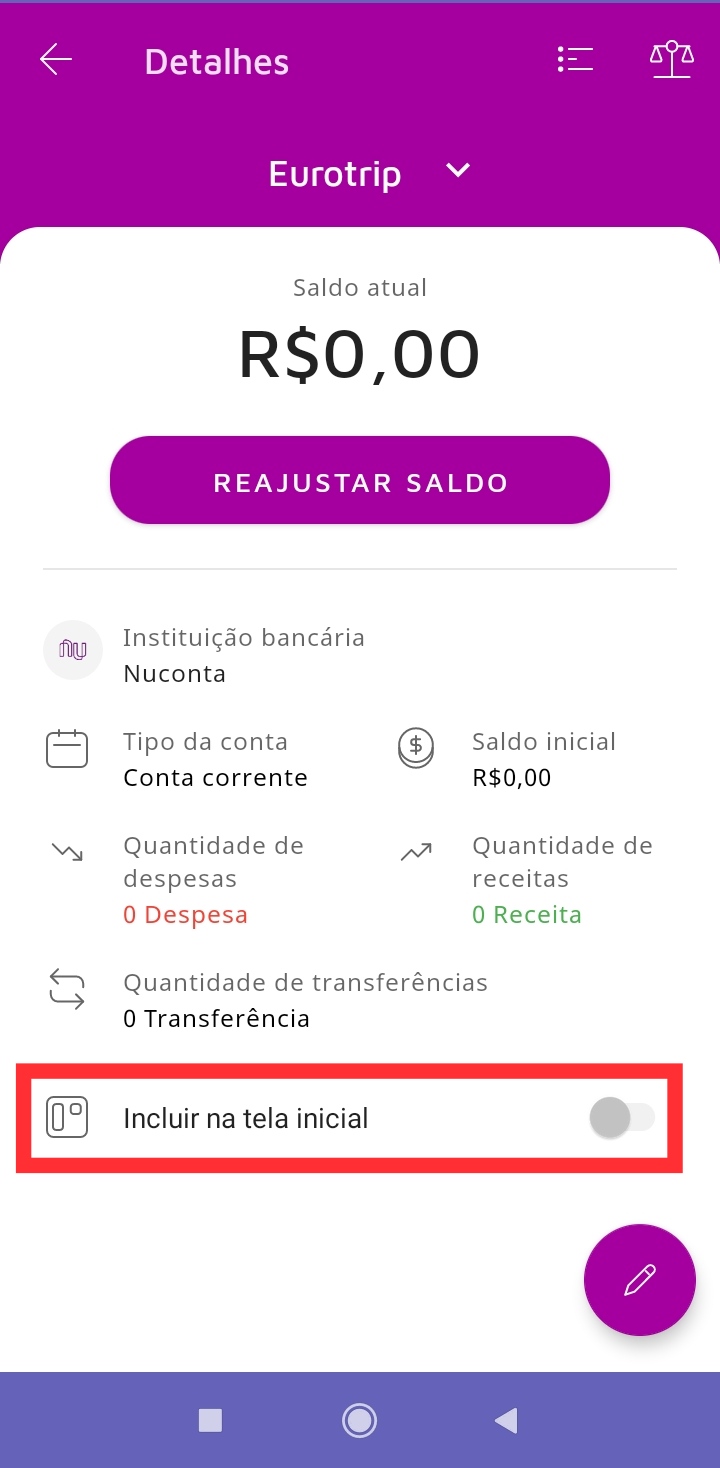Open the transactions list icon
The image size is (720, 1468).
575,61
